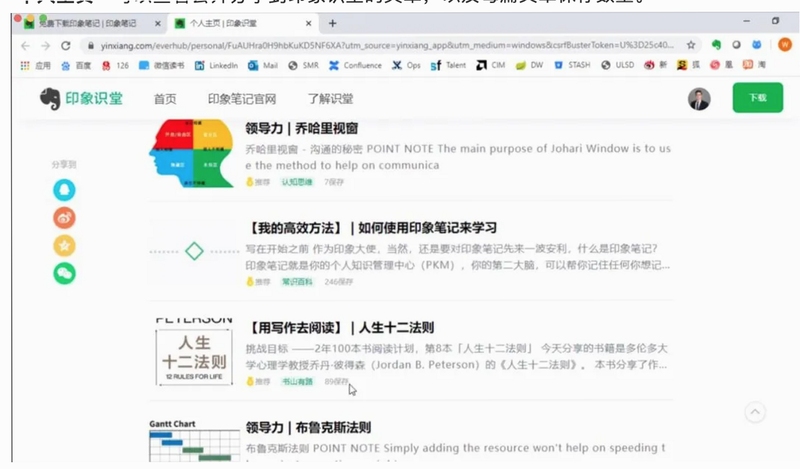This screenshot has height=469, width=800.
Task: Share to WeChat using green icon
Action: (x=64, y=274)
